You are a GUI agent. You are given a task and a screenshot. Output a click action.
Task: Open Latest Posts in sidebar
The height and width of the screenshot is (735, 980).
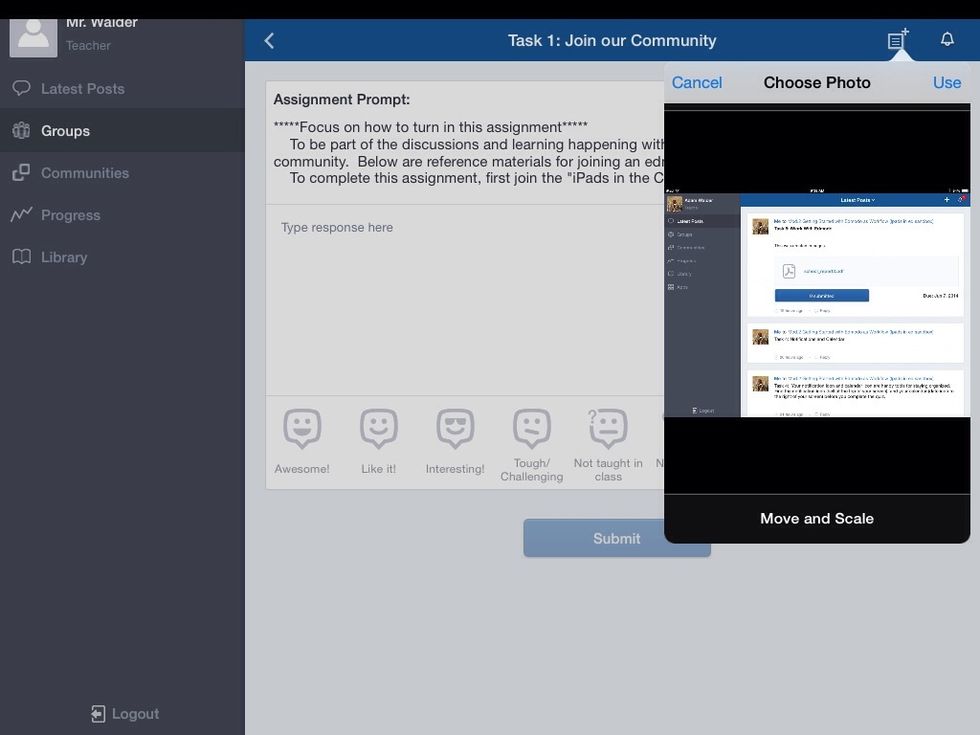[82, 89]
